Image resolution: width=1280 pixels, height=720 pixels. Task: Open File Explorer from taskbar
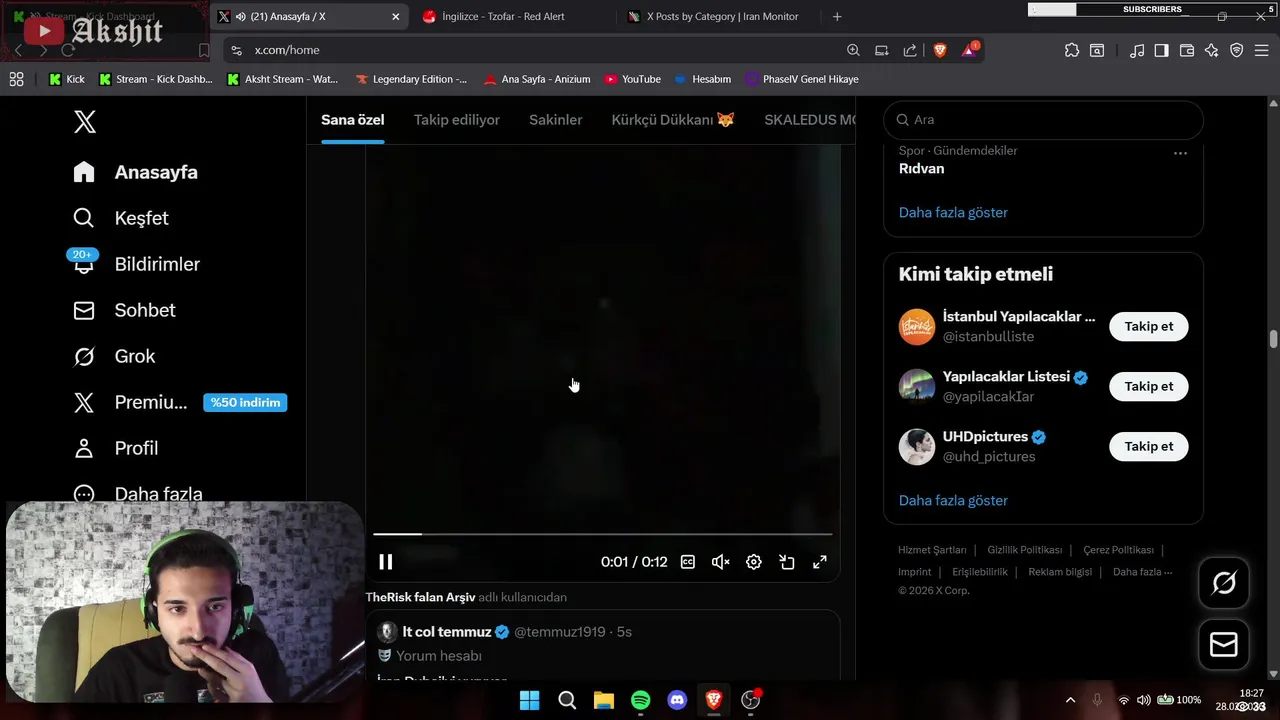tap(604, 700)
